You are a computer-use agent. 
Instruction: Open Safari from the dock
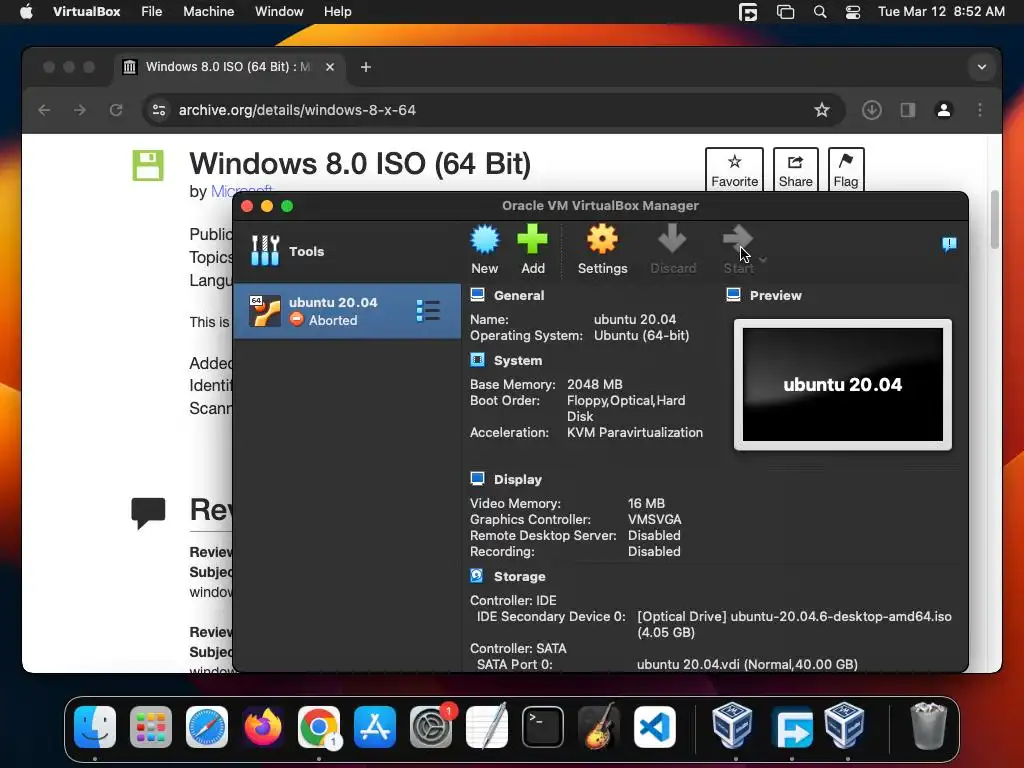tap(207, 727)
